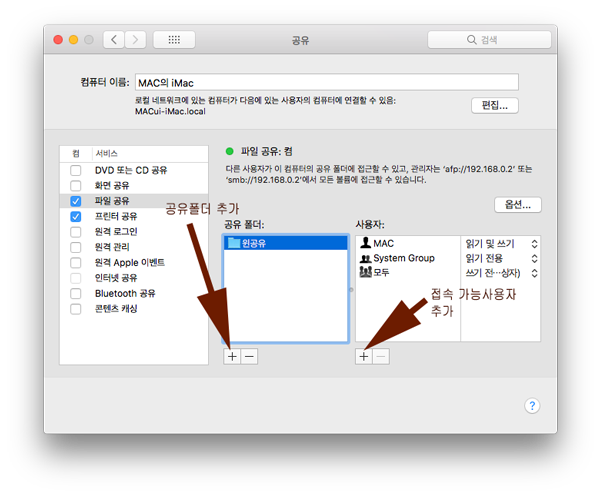Enable 원격 Apple 이벤트 checkbox
The image size is (600, 495).
(76, 263)
